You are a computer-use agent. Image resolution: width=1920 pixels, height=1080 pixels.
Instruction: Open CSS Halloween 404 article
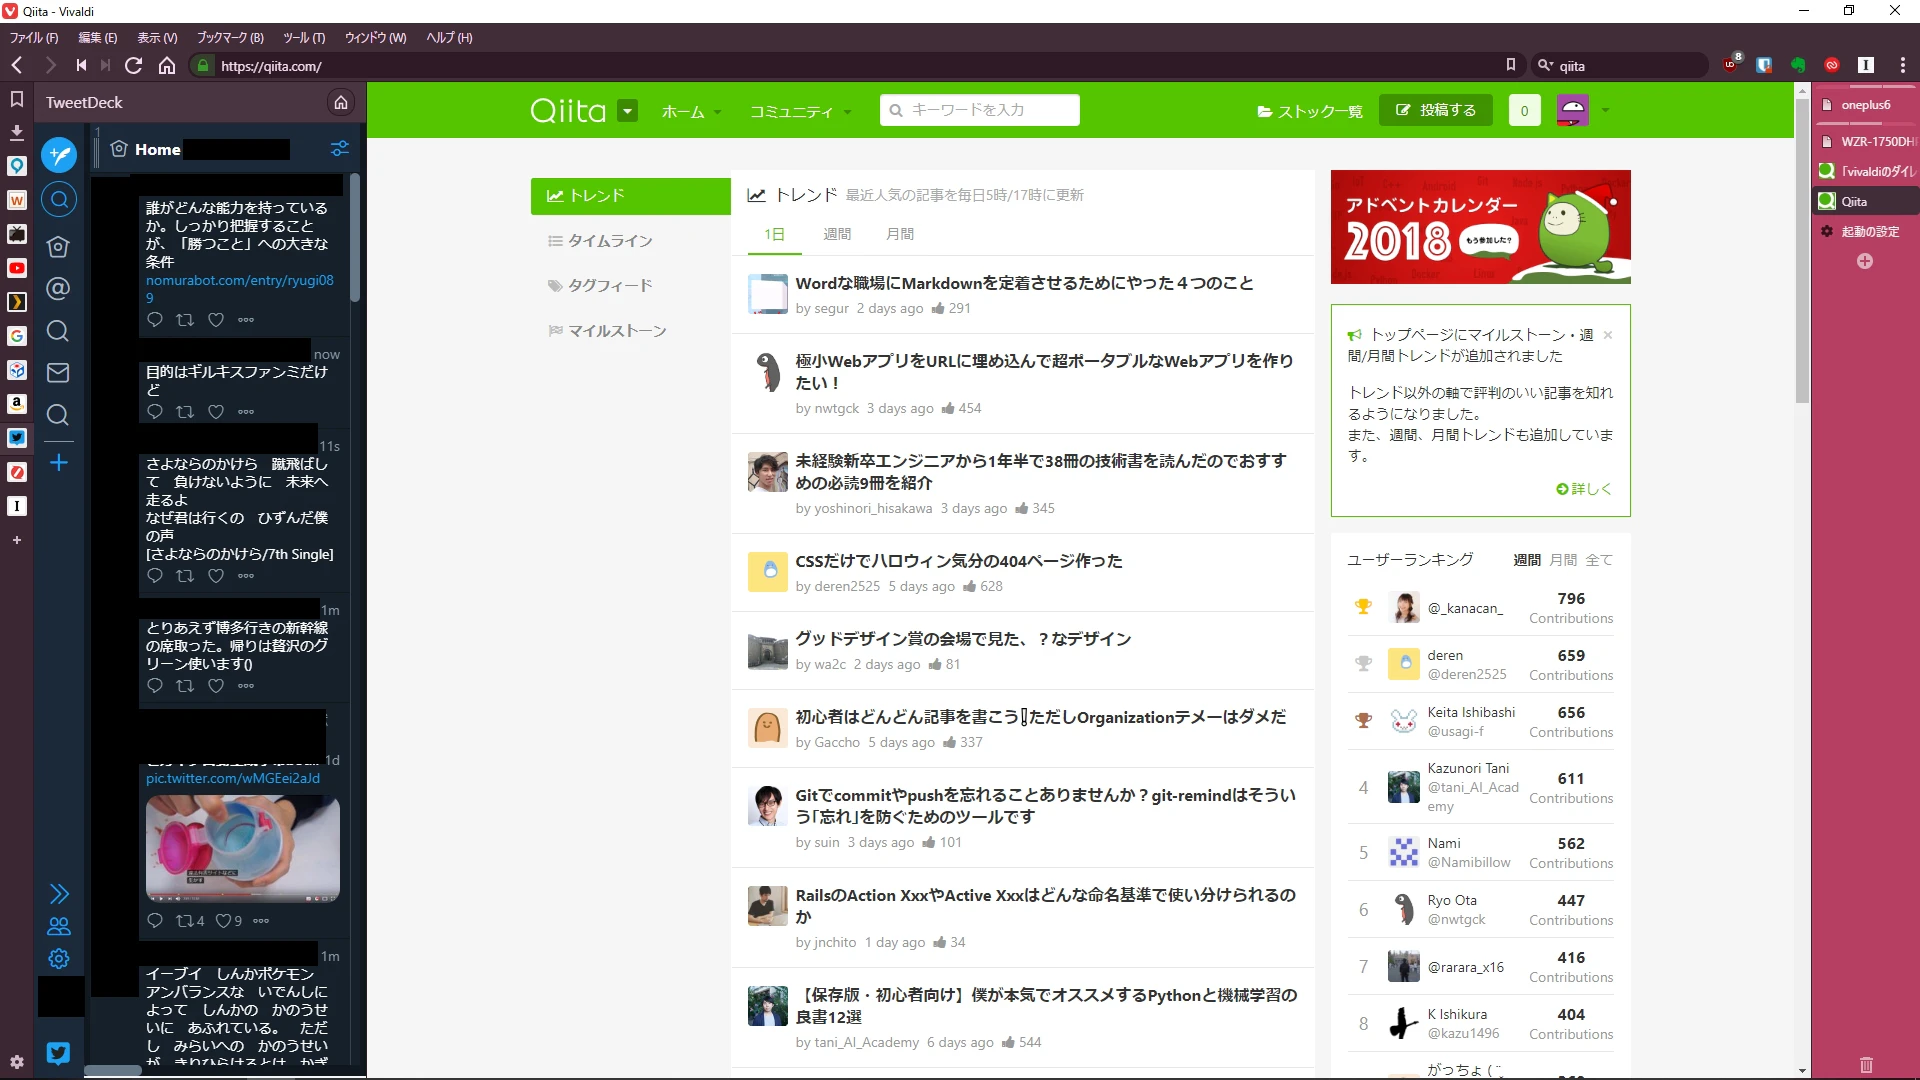pos(959,561)
